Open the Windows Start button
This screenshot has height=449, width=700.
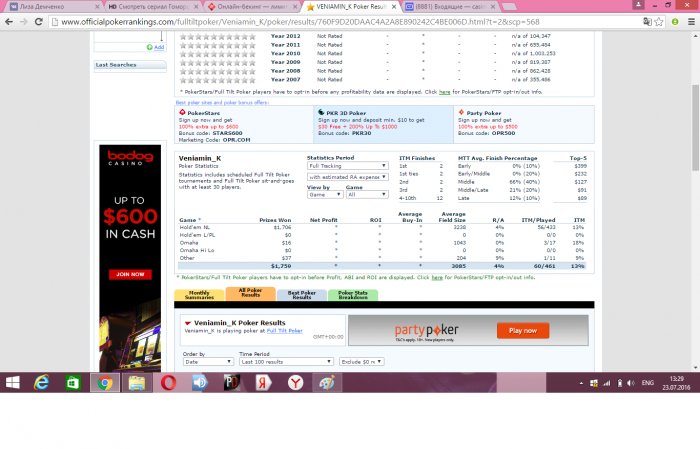click(12, 382)
